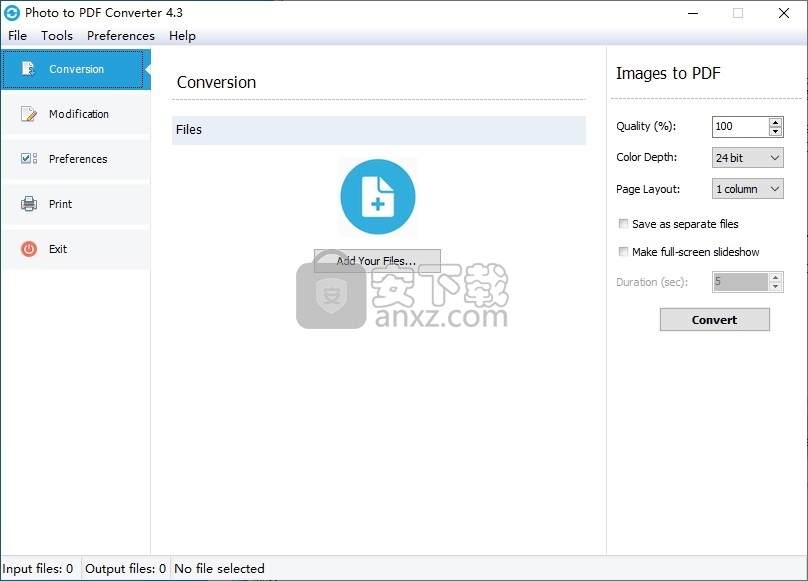Open the Help menu
808x581 pixels.
tap(182, 36)
